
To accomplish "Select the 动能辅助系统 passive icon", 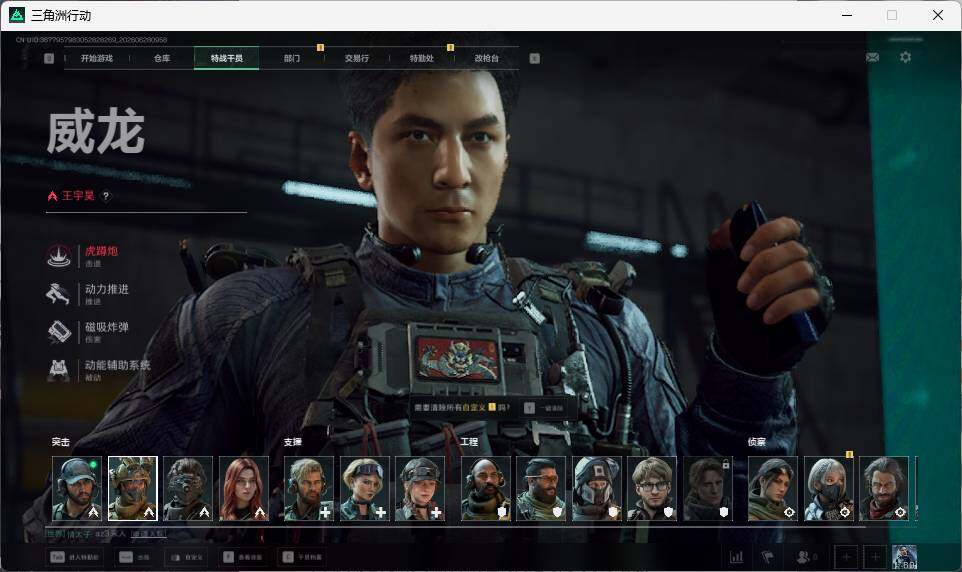I will click(59, 369).
